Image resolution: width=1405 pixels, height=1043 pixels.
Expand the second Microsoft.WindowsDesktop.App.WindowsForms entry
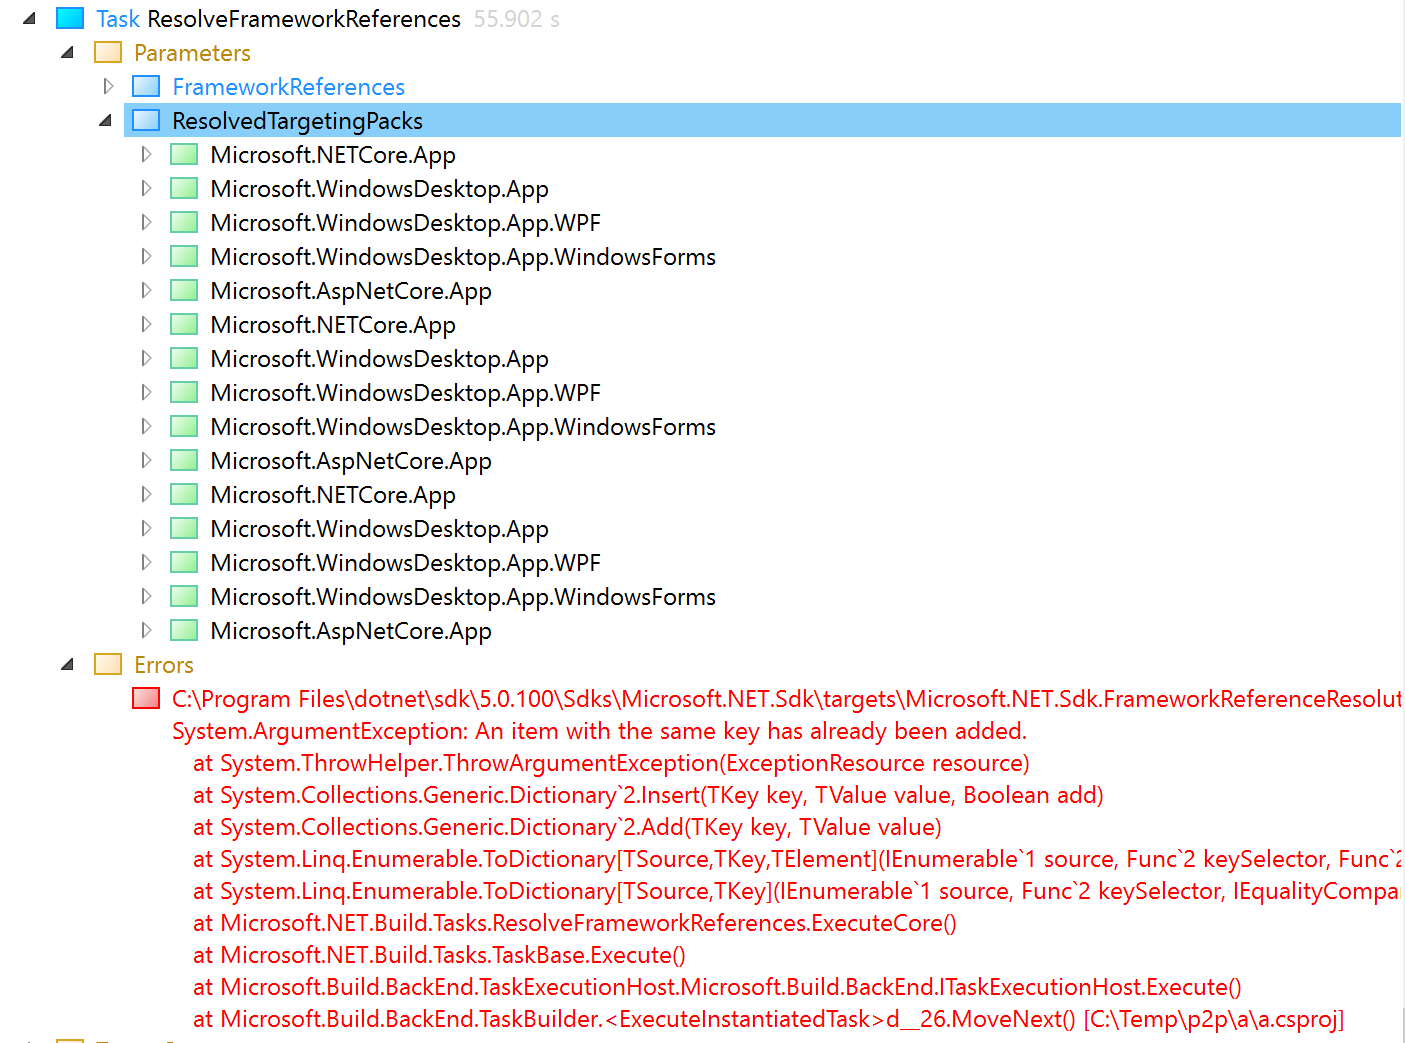pos(146,426)
